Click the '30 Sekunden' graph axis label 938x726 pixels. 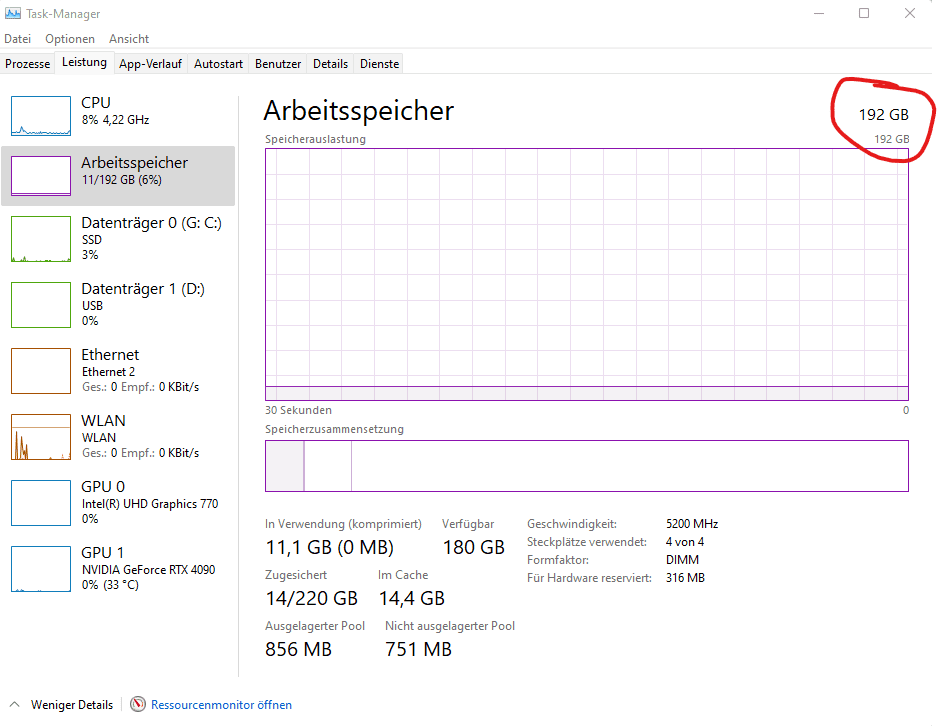pyautogui.click(x=298, y=410)
